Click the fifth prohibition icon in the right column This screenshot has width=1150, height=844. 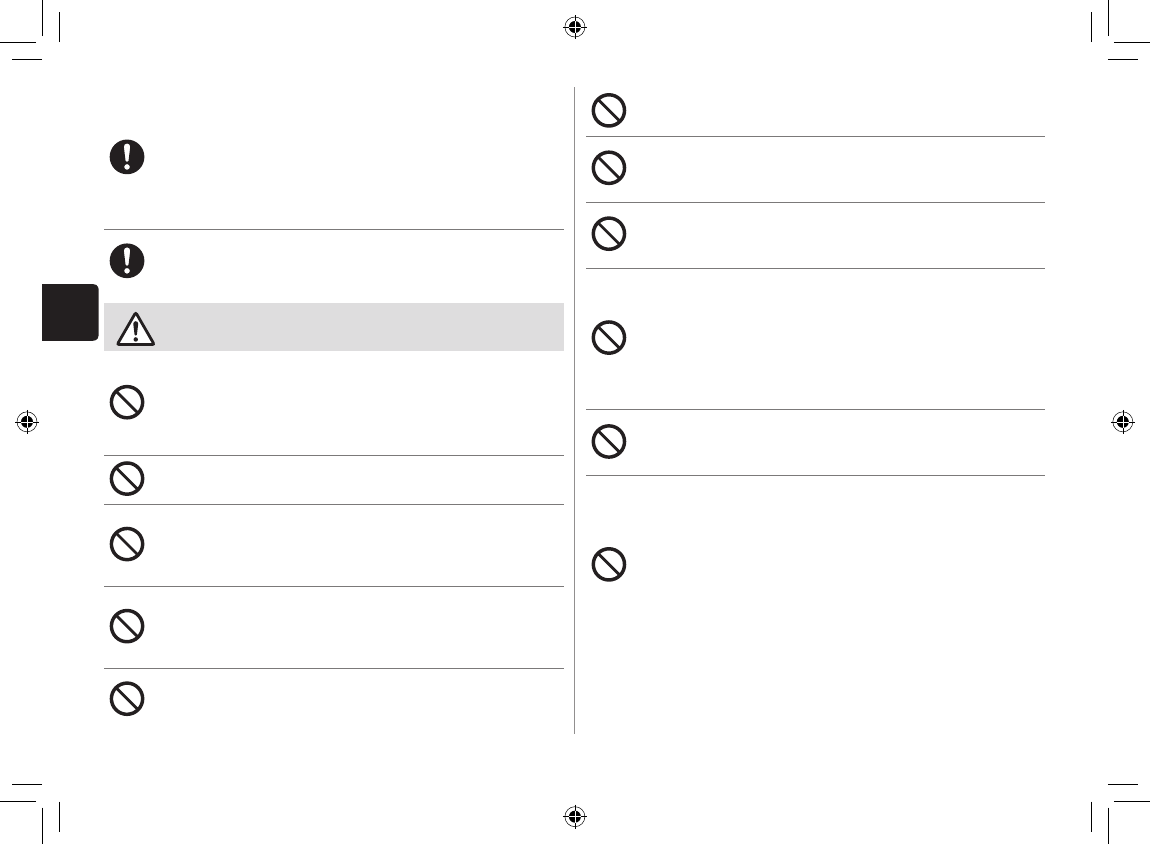coord(608,441)
